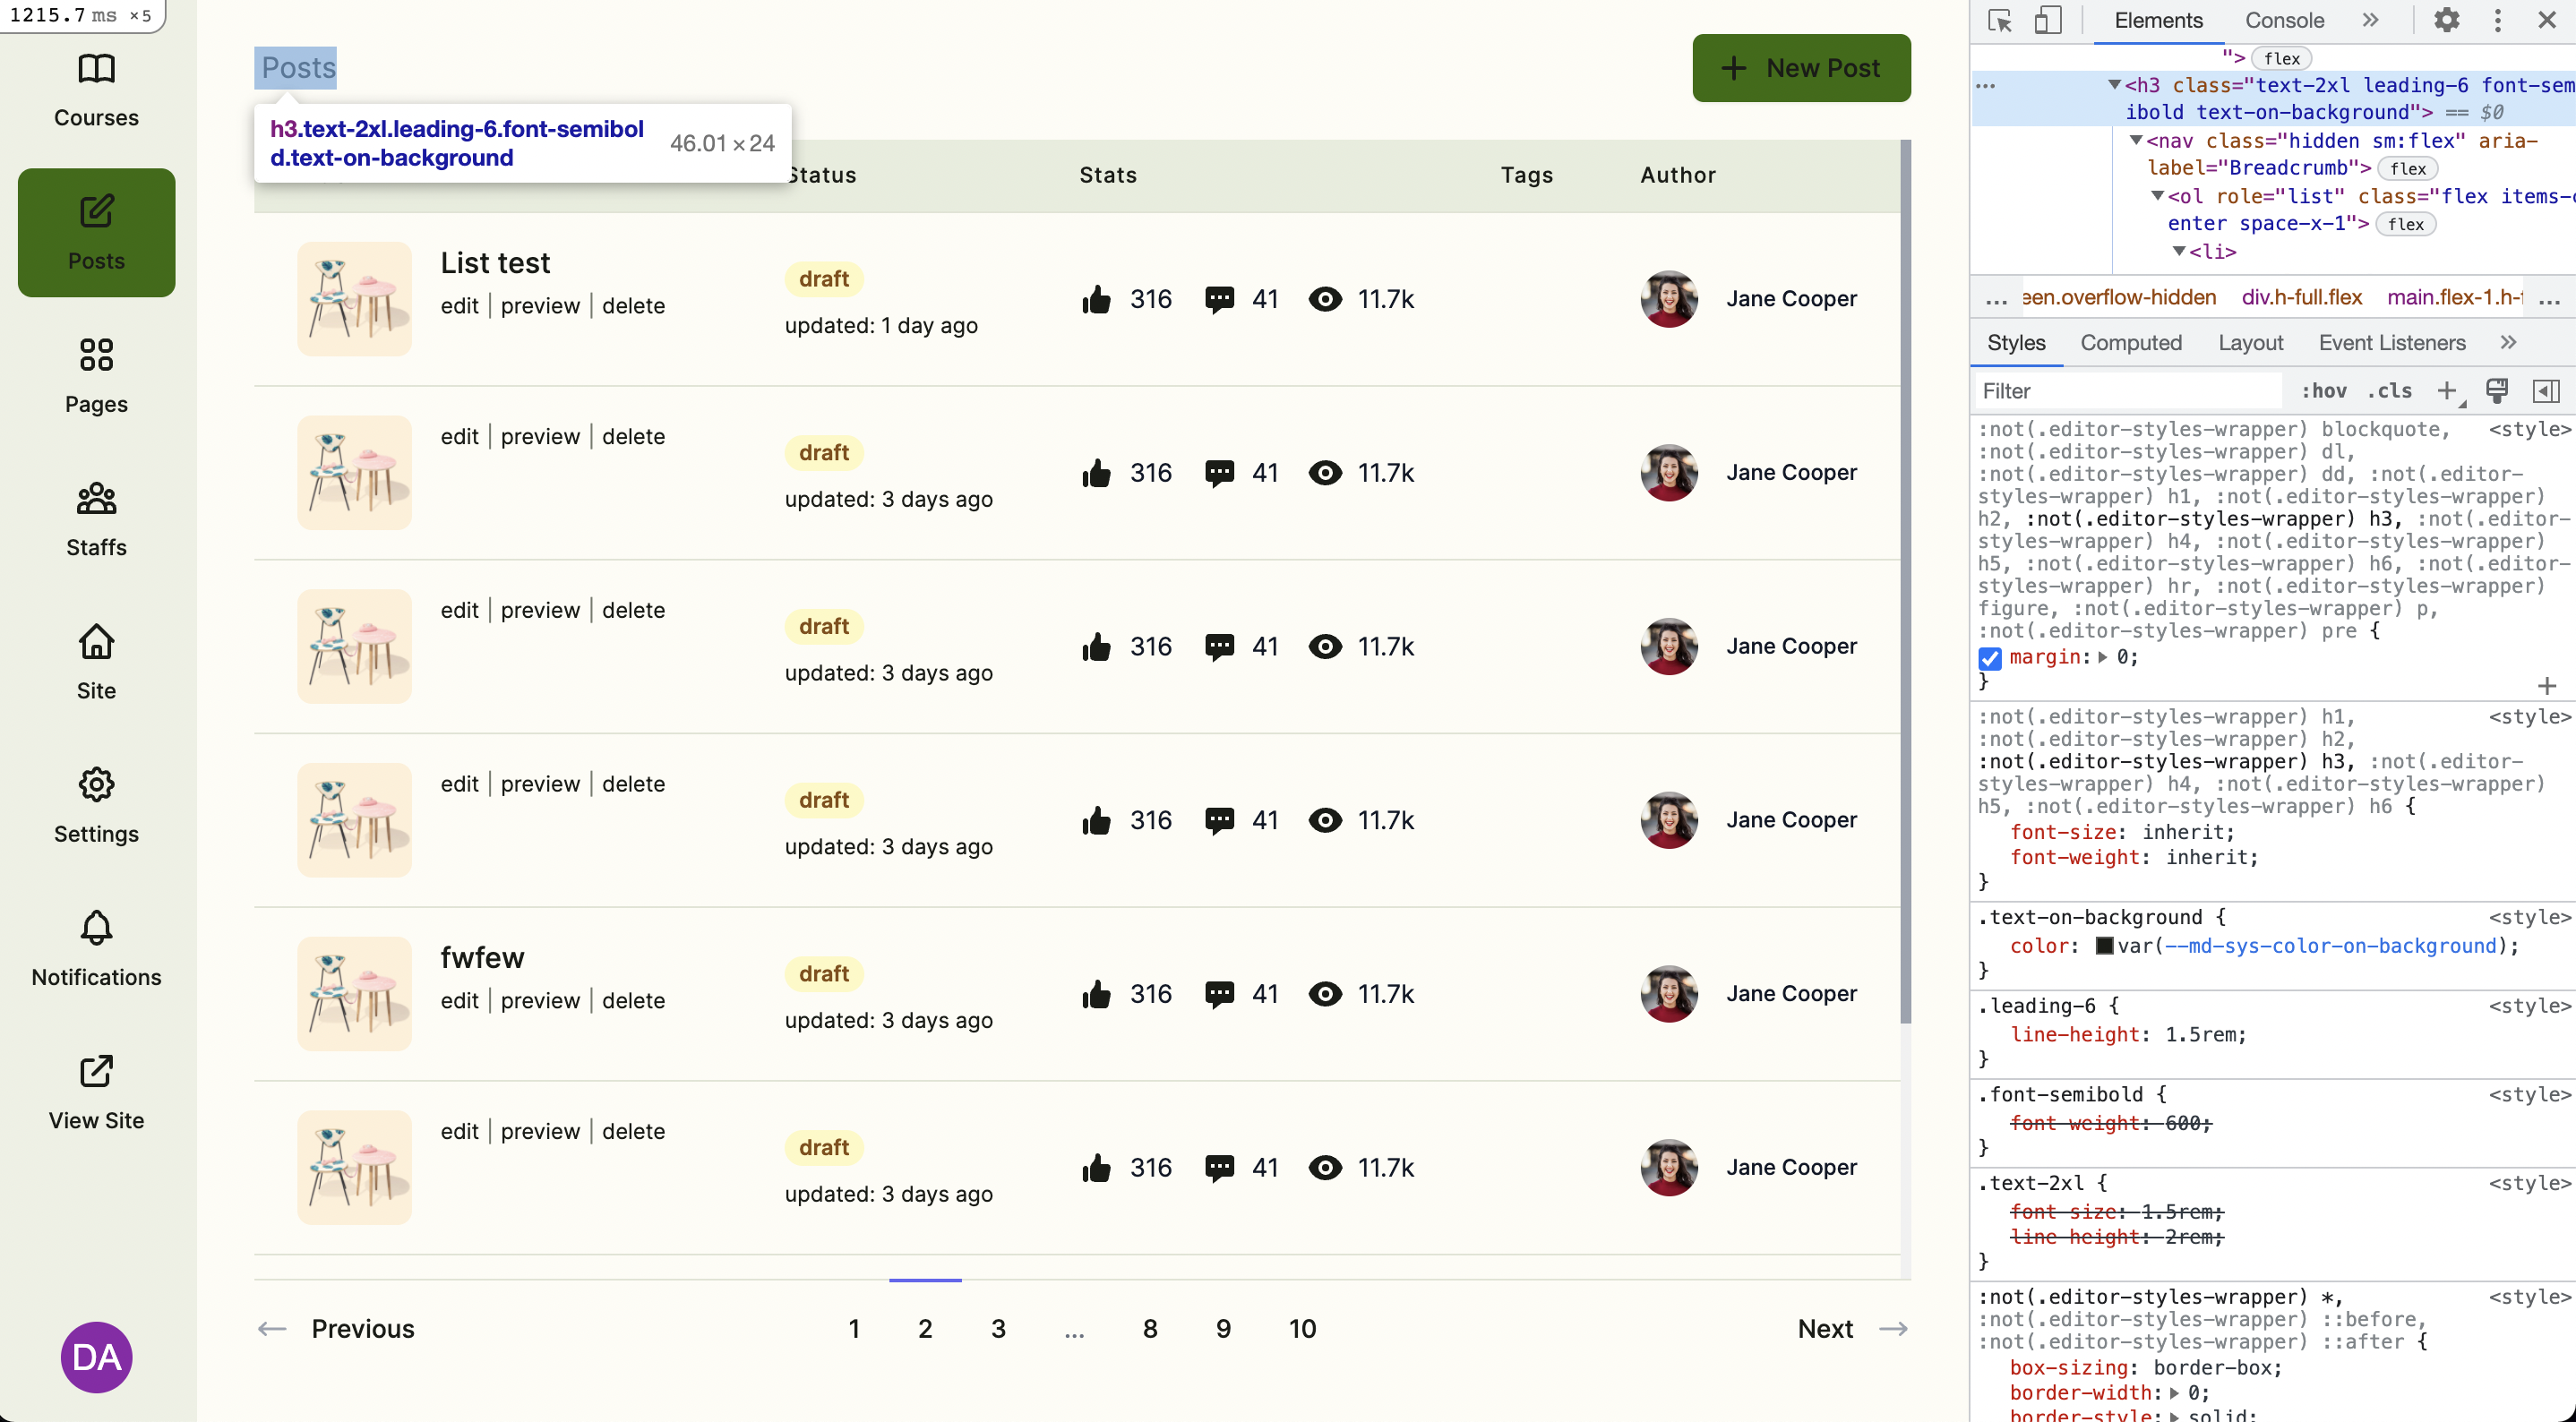Open DevTools settings gear
This screenshot has width=2576, height=1422.
pyautogui.click(x=2447, y=20)
